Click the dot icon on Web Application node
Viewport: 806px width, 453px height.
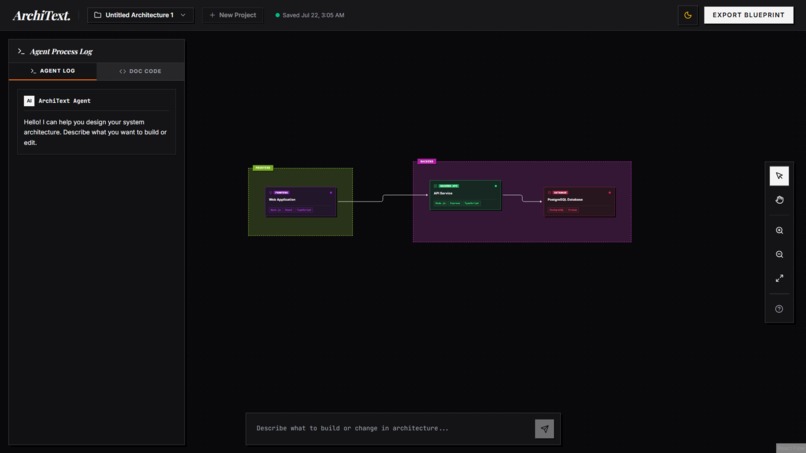(x=331, y=193)
